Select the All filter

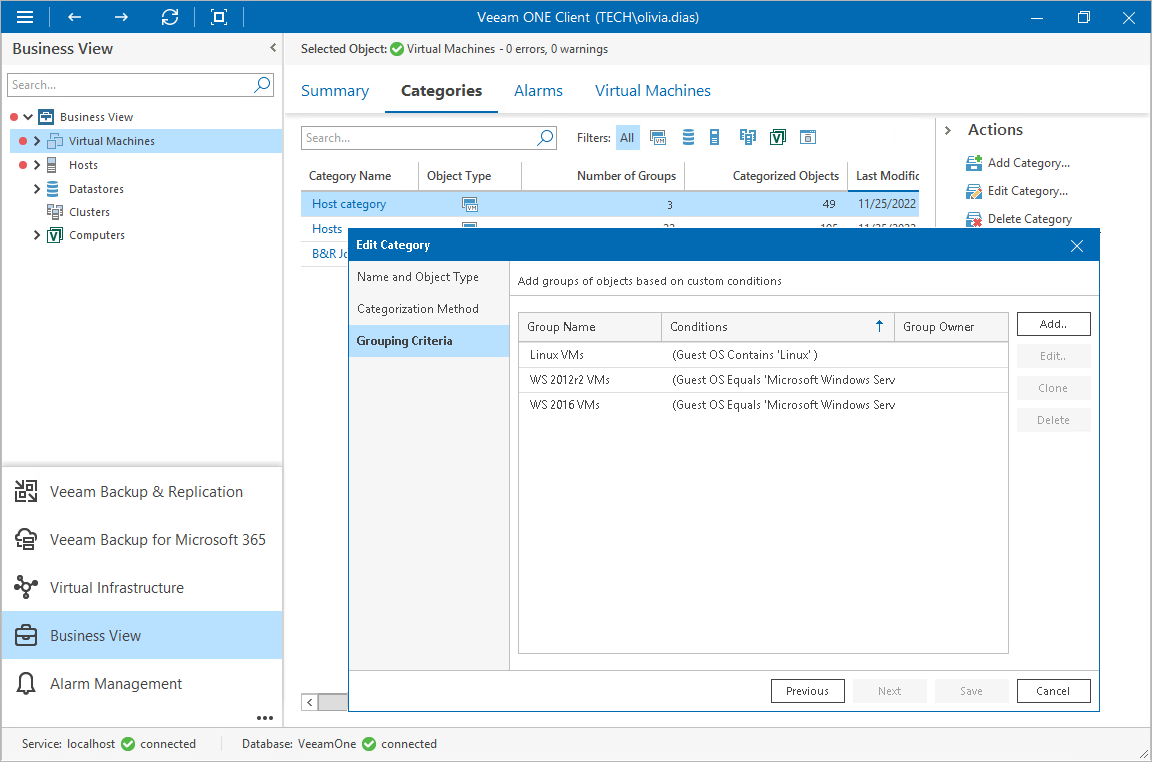click(x=627, y=137)
